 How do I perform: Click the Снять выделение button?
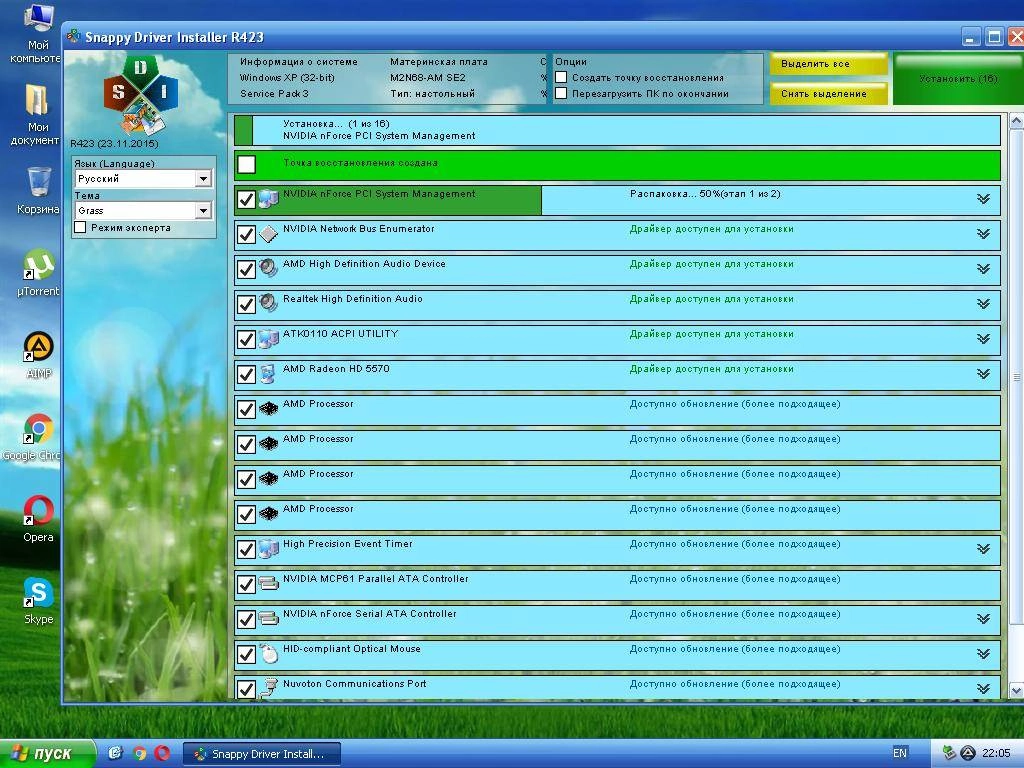pyautogui.click(x=829, y=93)
